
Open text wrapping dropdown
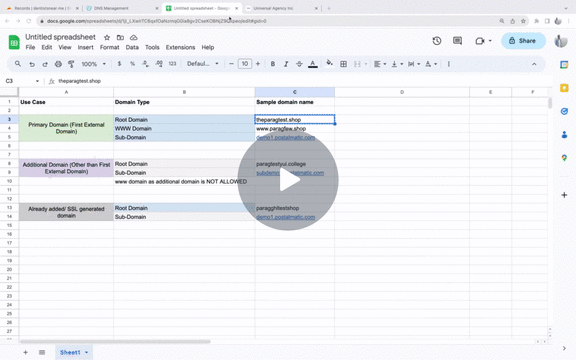(x=414, y=64)
